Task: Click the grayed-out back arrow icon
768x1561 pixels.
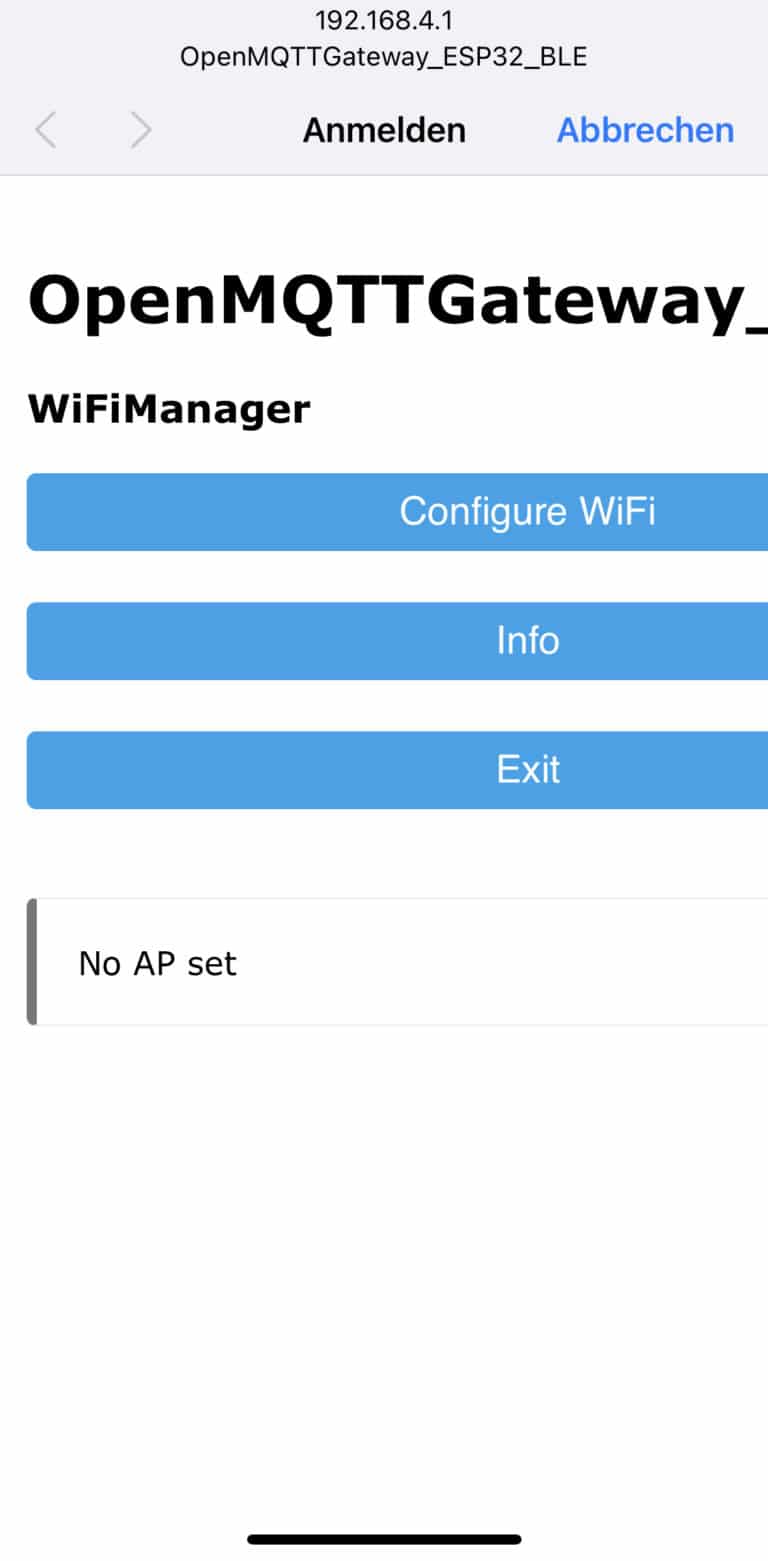Action: tap(44, 129)
